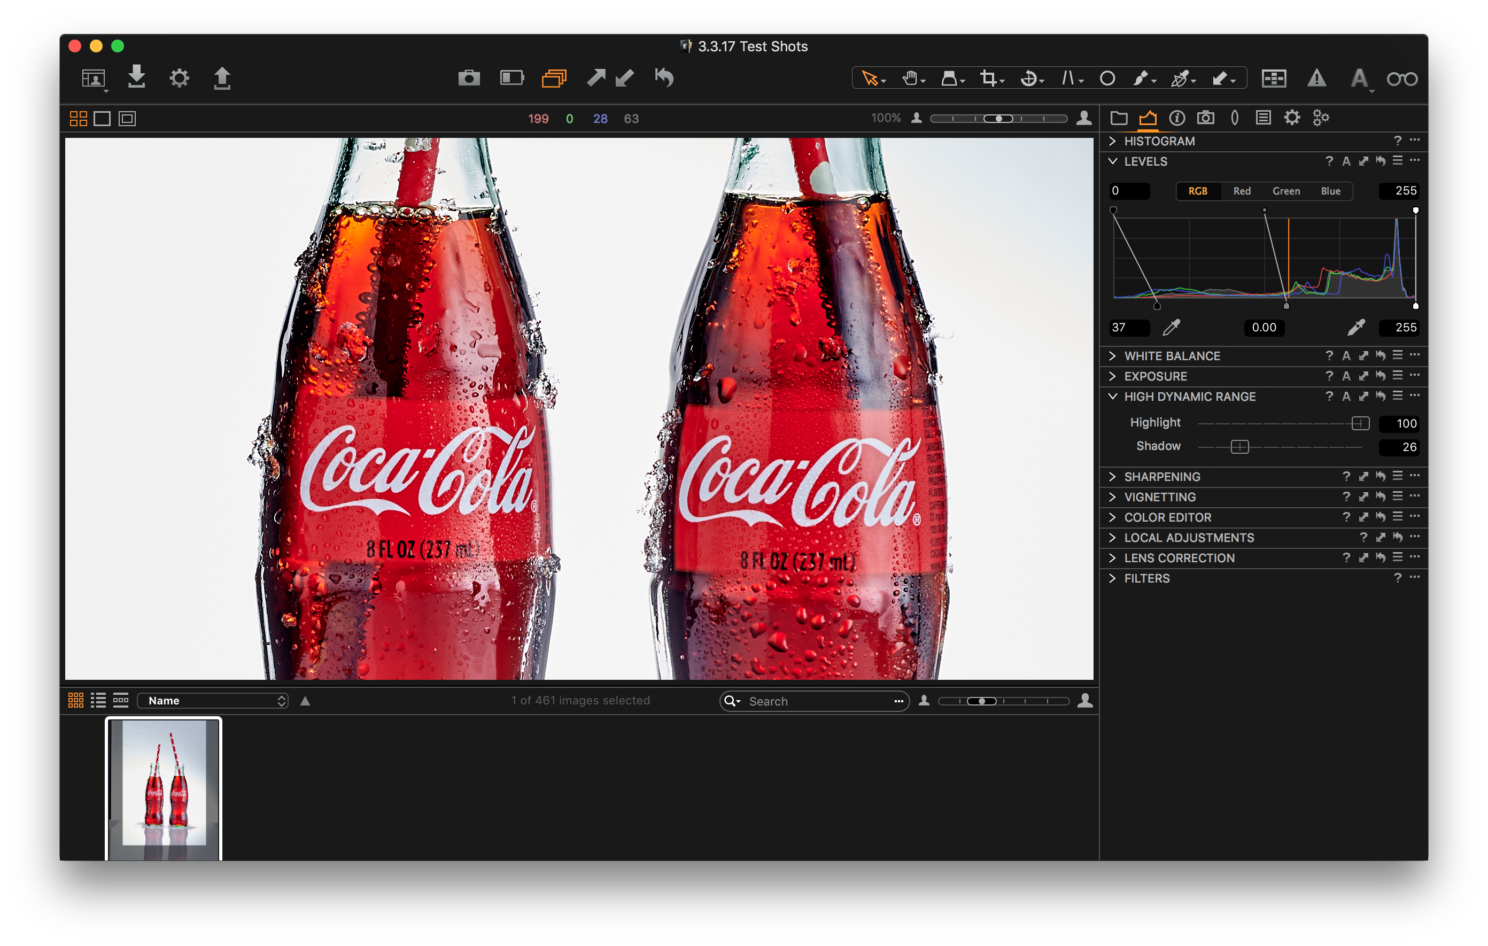The width and height of the screenshot is (1488, 946).
Task: Select the Spot Removal circle tool
Action: tap(1107, 78)
